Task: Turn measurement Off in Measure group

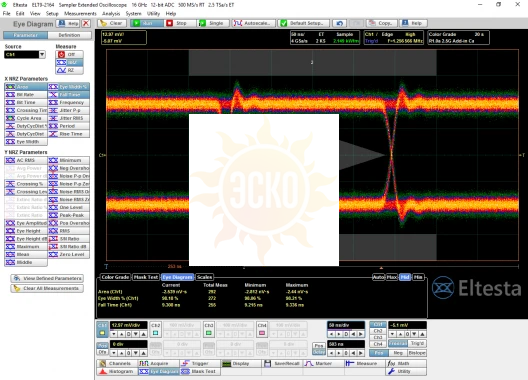Action: point(69,54)
